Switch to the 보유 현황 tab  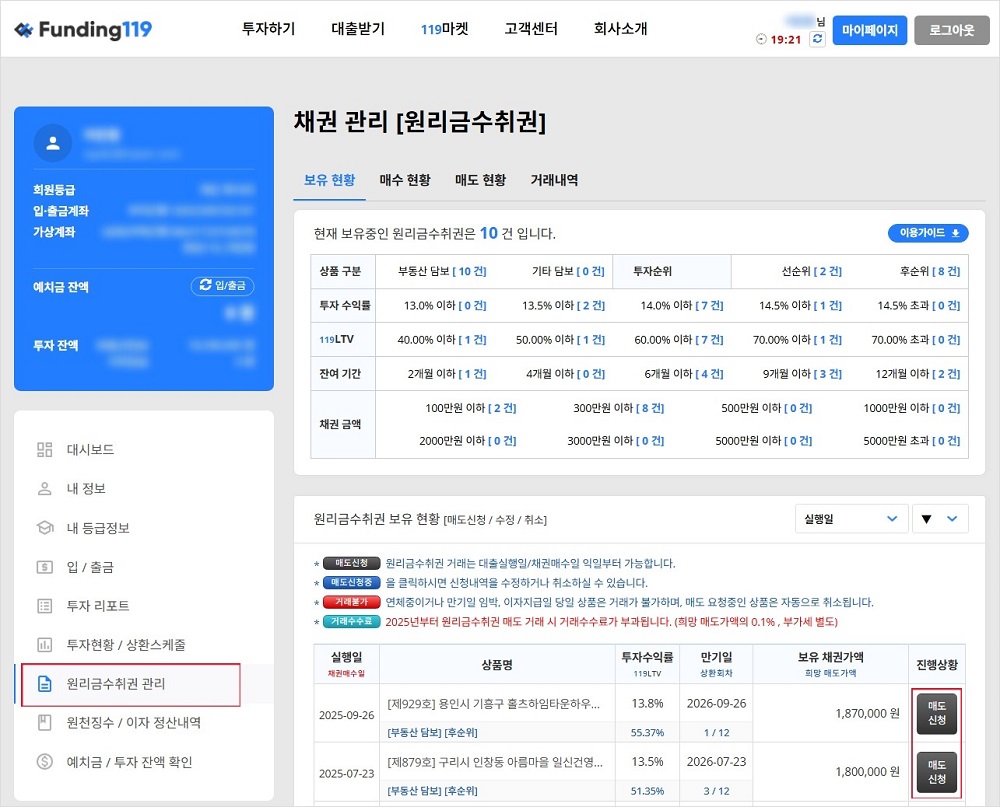click(329, 181)
